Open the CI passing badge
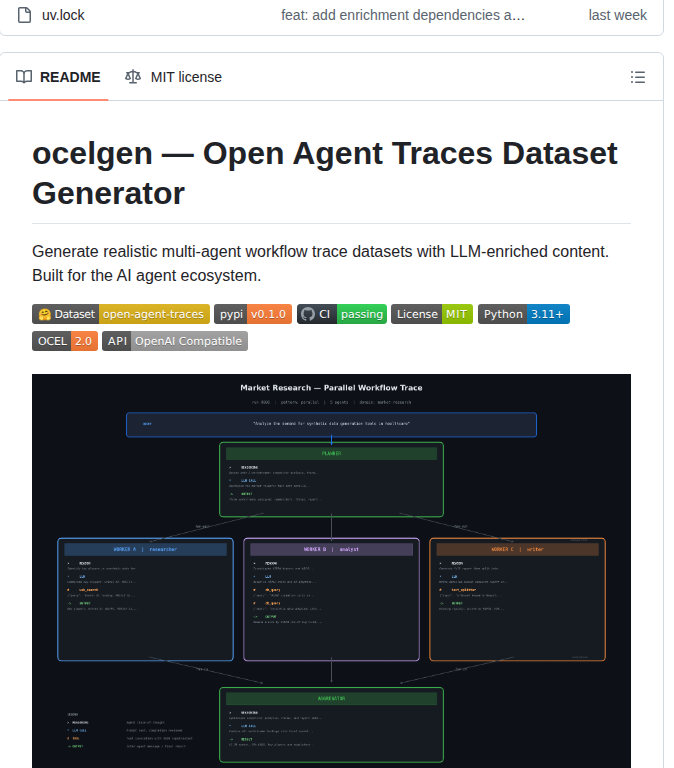This screenshot has width=674, height=768. (342, 314)
